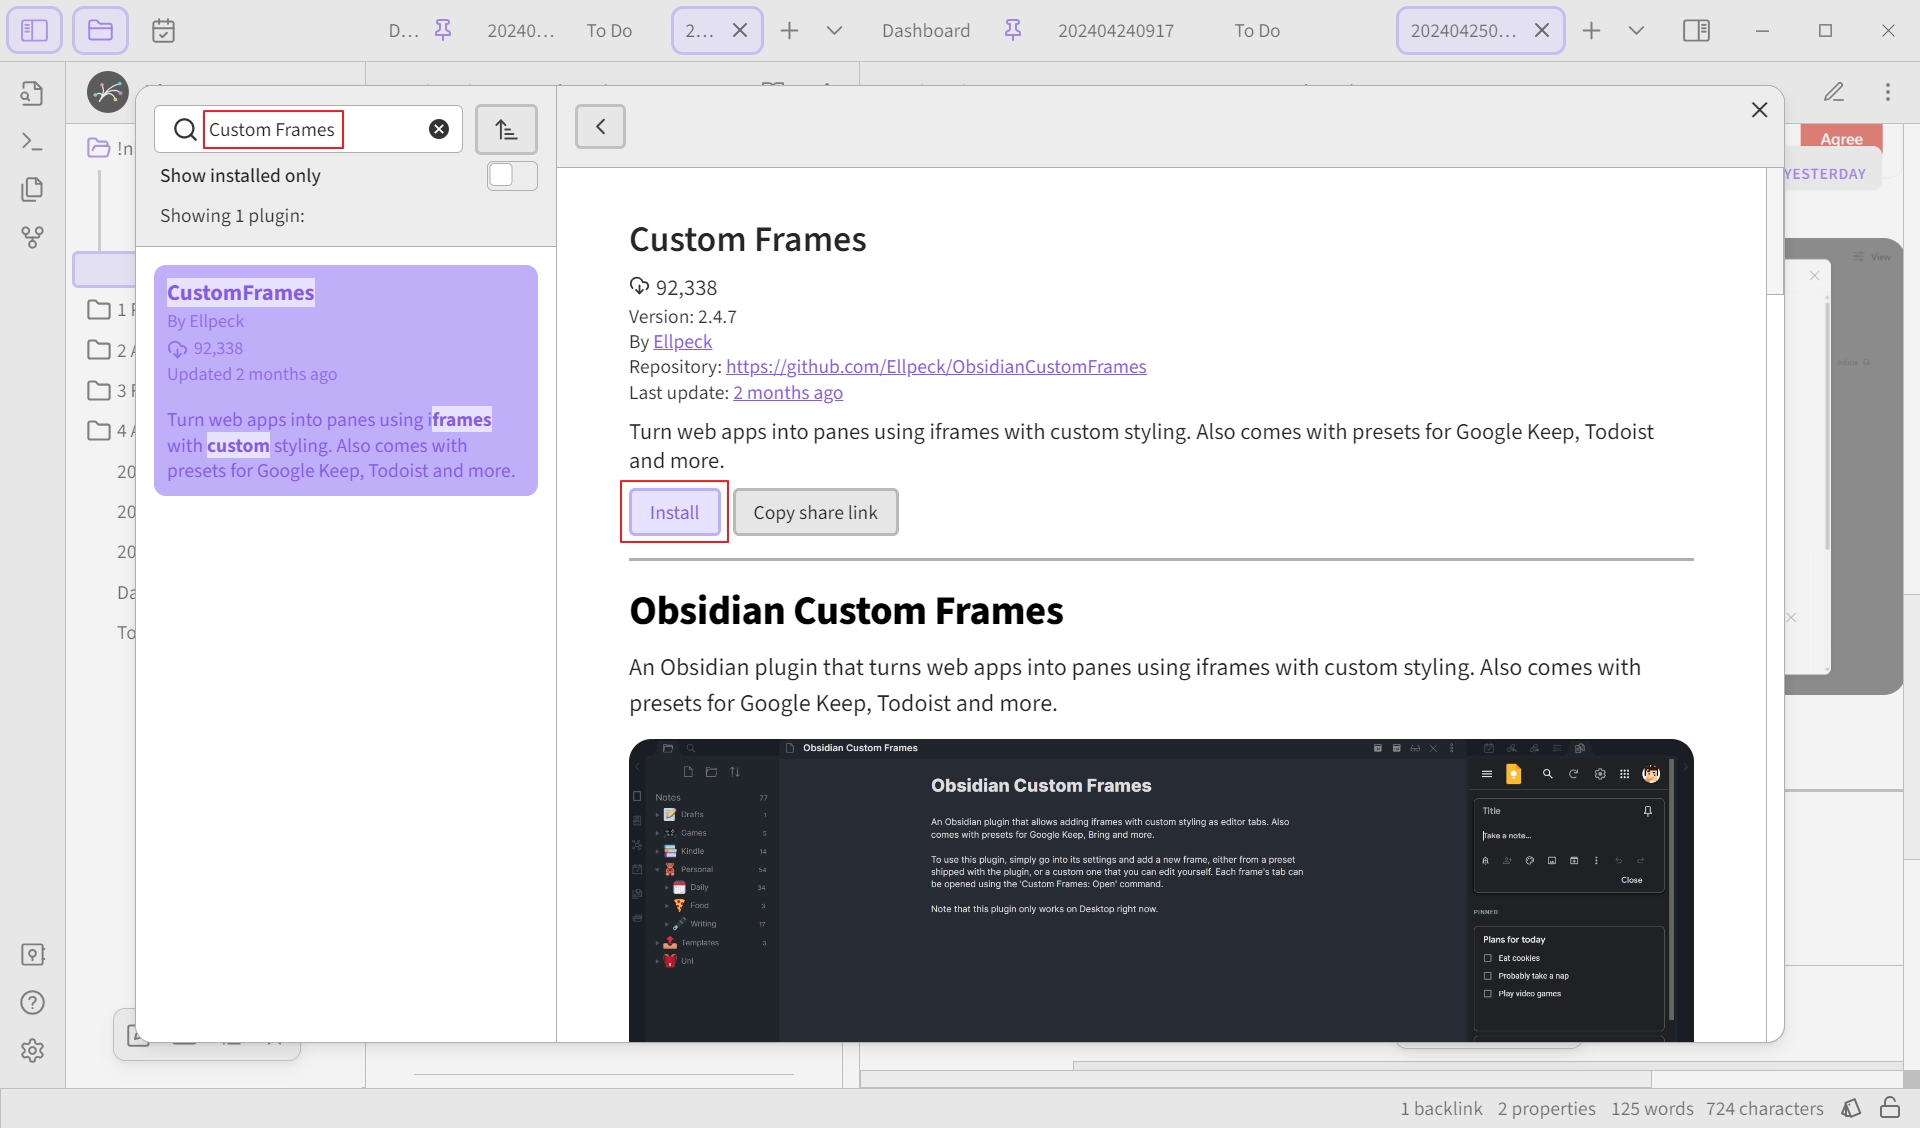
Task: Toggle read-only lock in status bar
Action: pyautogui.click(x=1889, y=1108)
